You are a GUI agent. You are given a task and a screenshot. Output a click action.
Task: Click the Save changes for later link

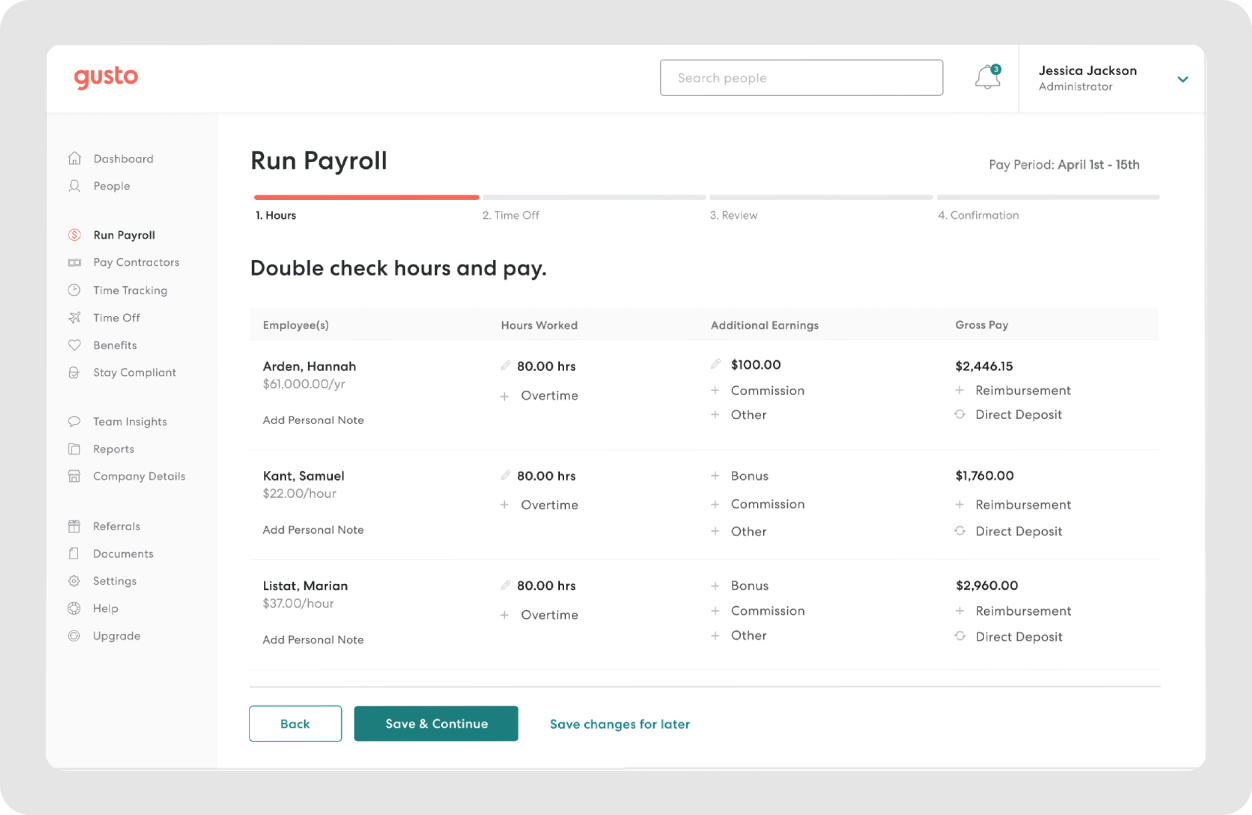[620, 724]
